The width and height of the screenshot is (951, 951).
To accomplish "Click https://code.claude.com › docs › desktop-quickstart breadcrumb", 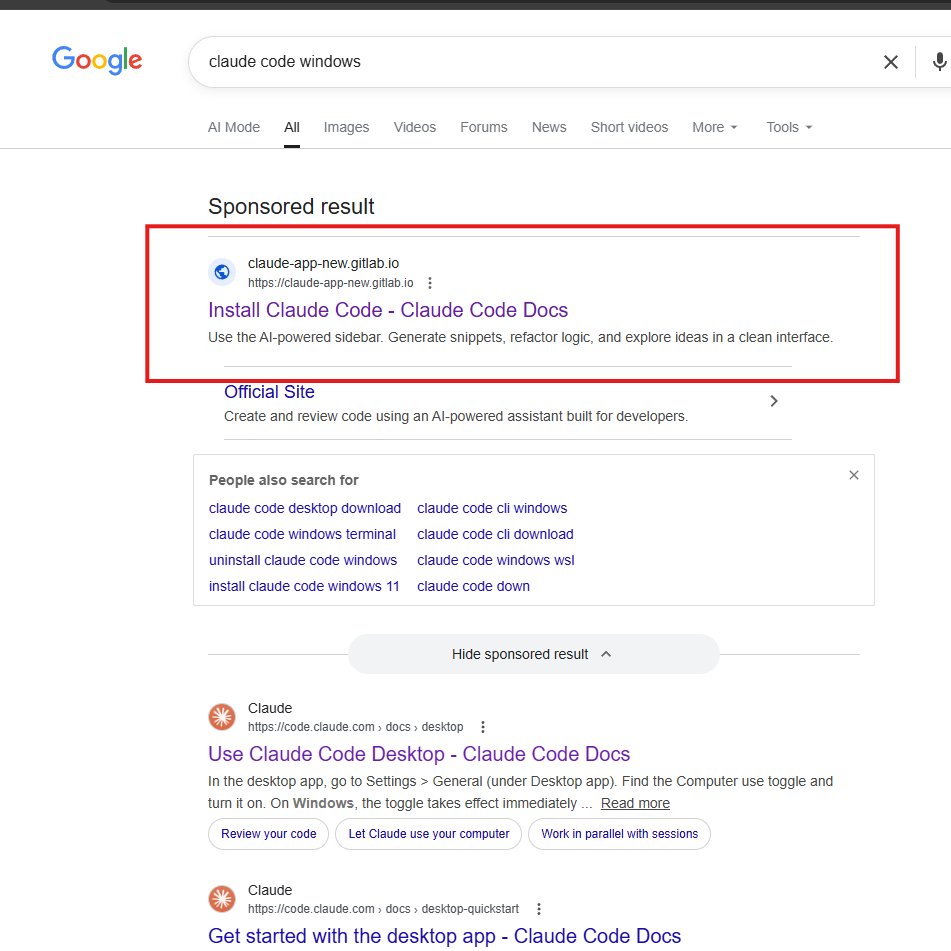I will pyautogui.click(x=383, y=909).
